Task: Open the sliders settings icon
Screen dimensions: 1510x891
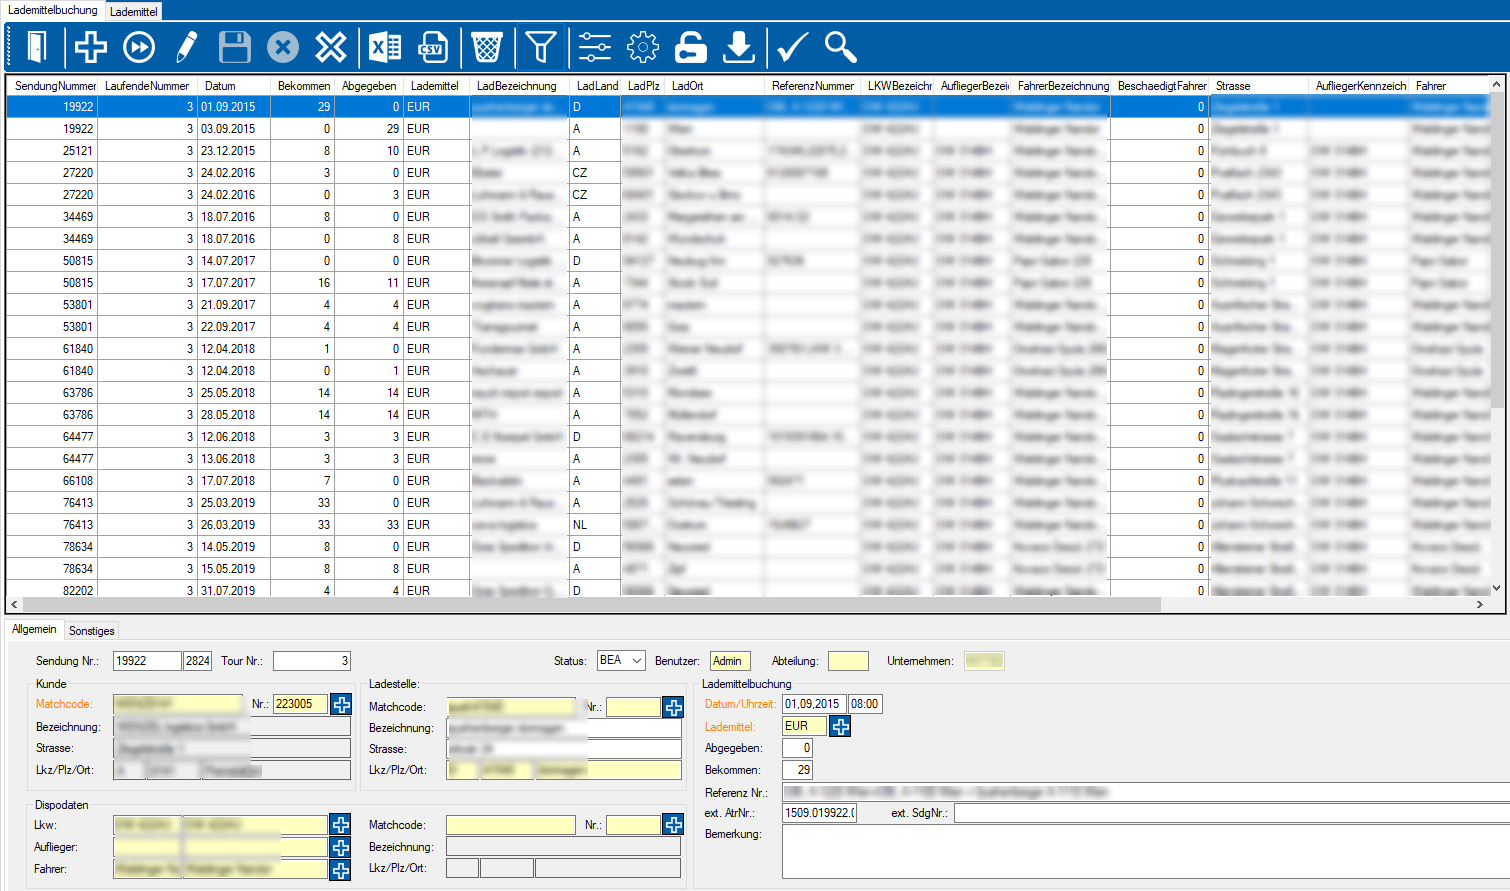Action: [x=595, y=47]
